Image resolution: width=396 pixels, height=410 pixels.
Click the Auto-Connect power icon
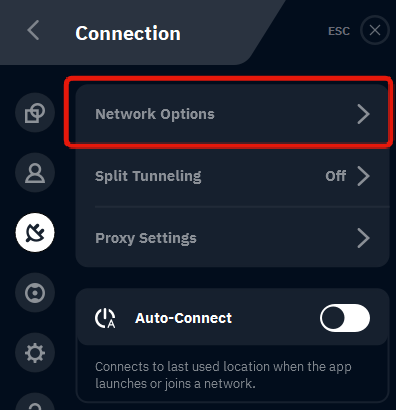click(105, 318)
